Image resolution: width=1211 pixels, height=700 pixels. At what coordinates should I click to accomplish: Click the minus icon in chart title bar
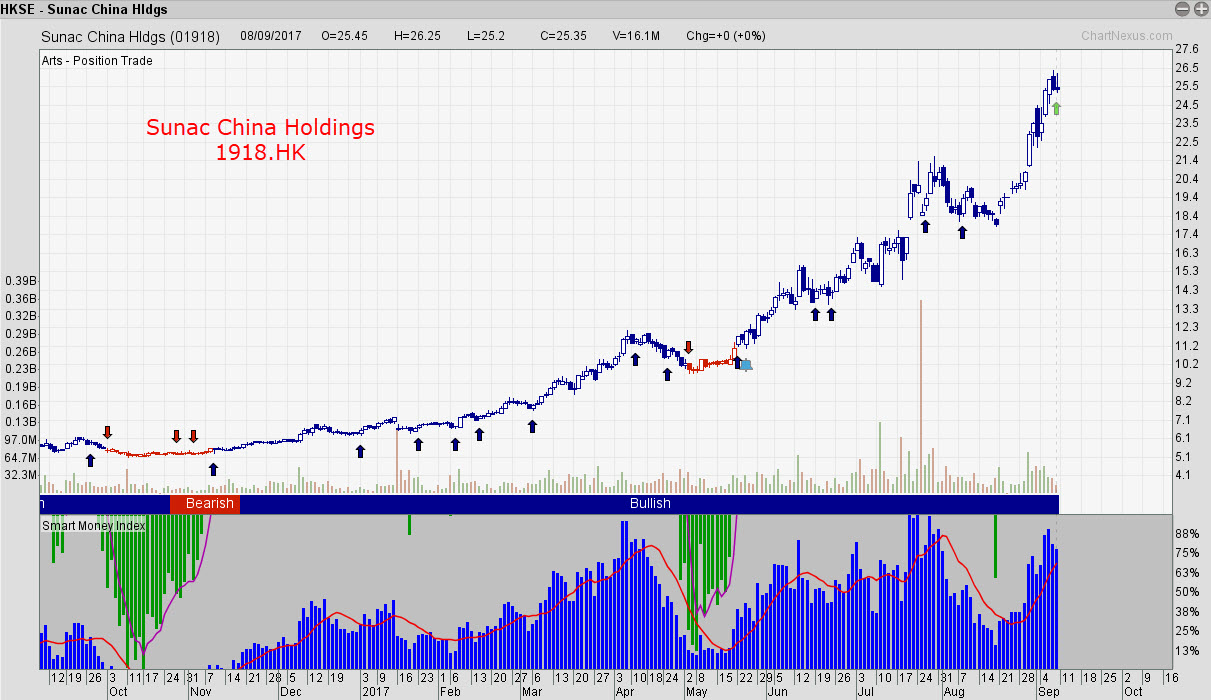point(1182,9)
